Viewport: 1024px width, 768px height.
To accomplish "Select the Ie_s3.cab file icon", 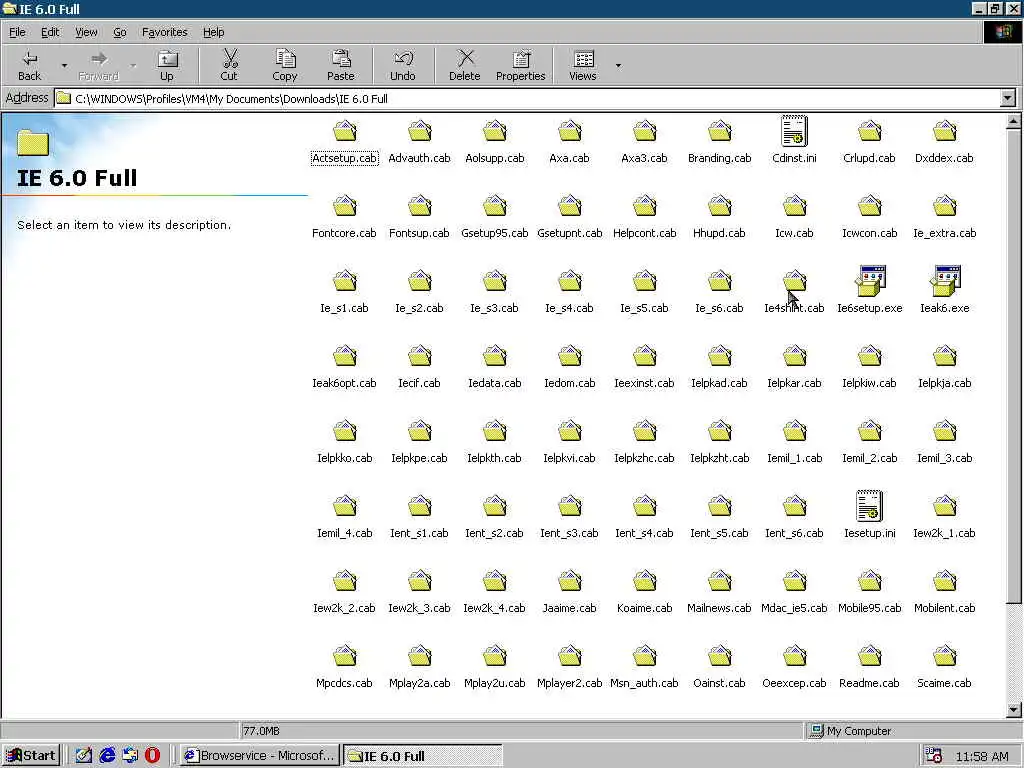I will click(495, 281).
